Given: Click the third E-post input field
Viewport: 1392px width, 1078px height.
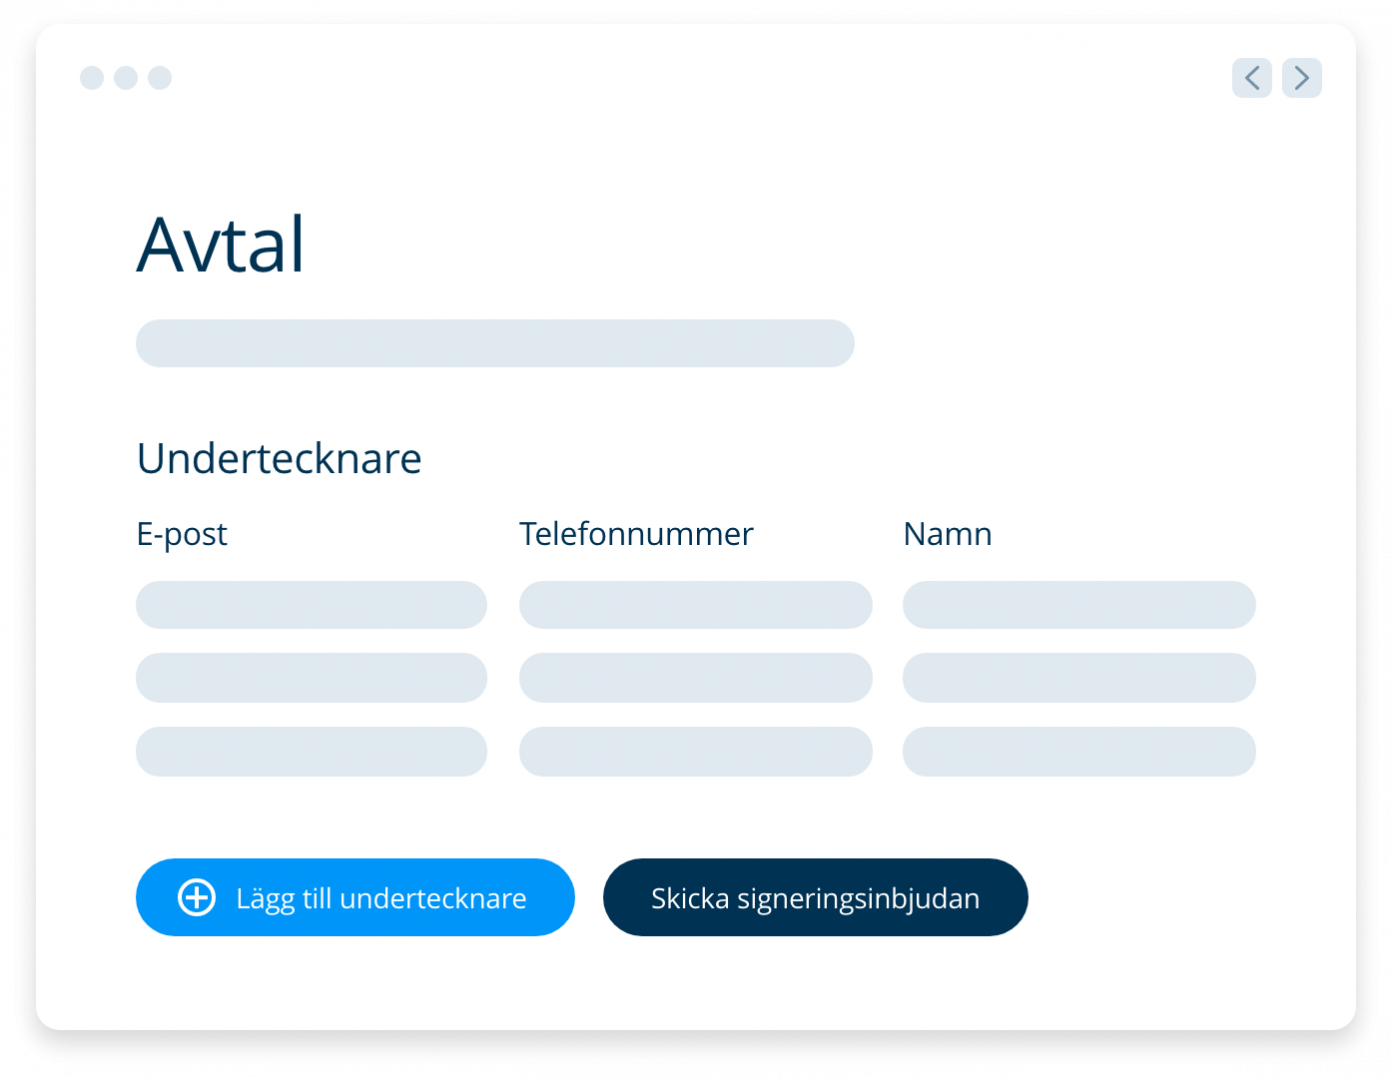Looking at the screenshot, I should pos(311,752).
